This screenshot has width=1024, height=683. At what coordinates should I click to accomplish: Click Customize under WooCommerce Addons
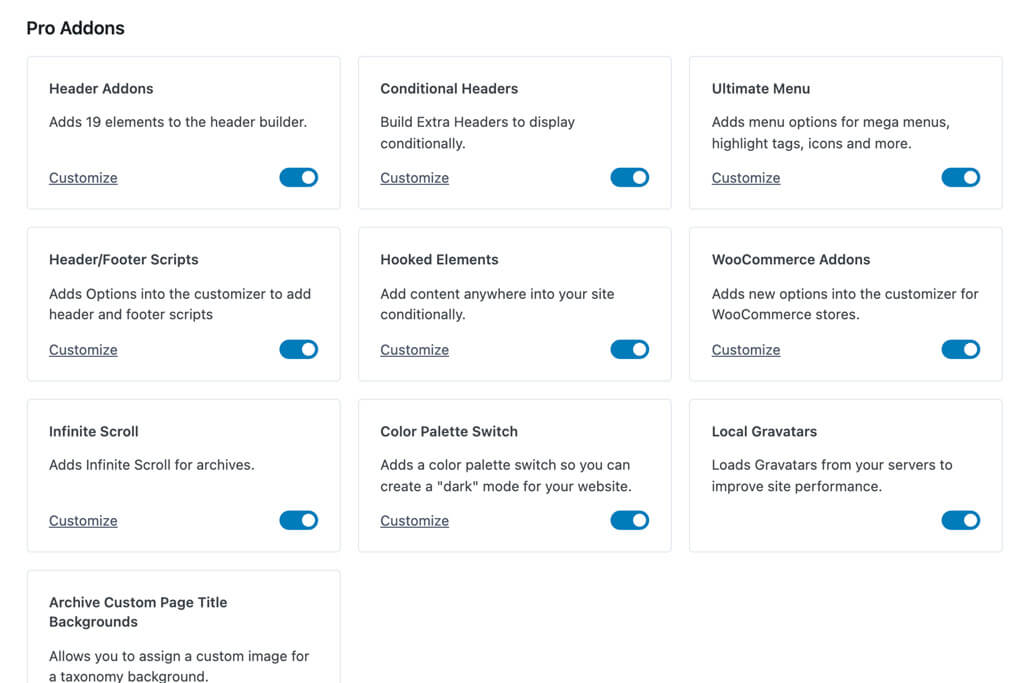745,350
